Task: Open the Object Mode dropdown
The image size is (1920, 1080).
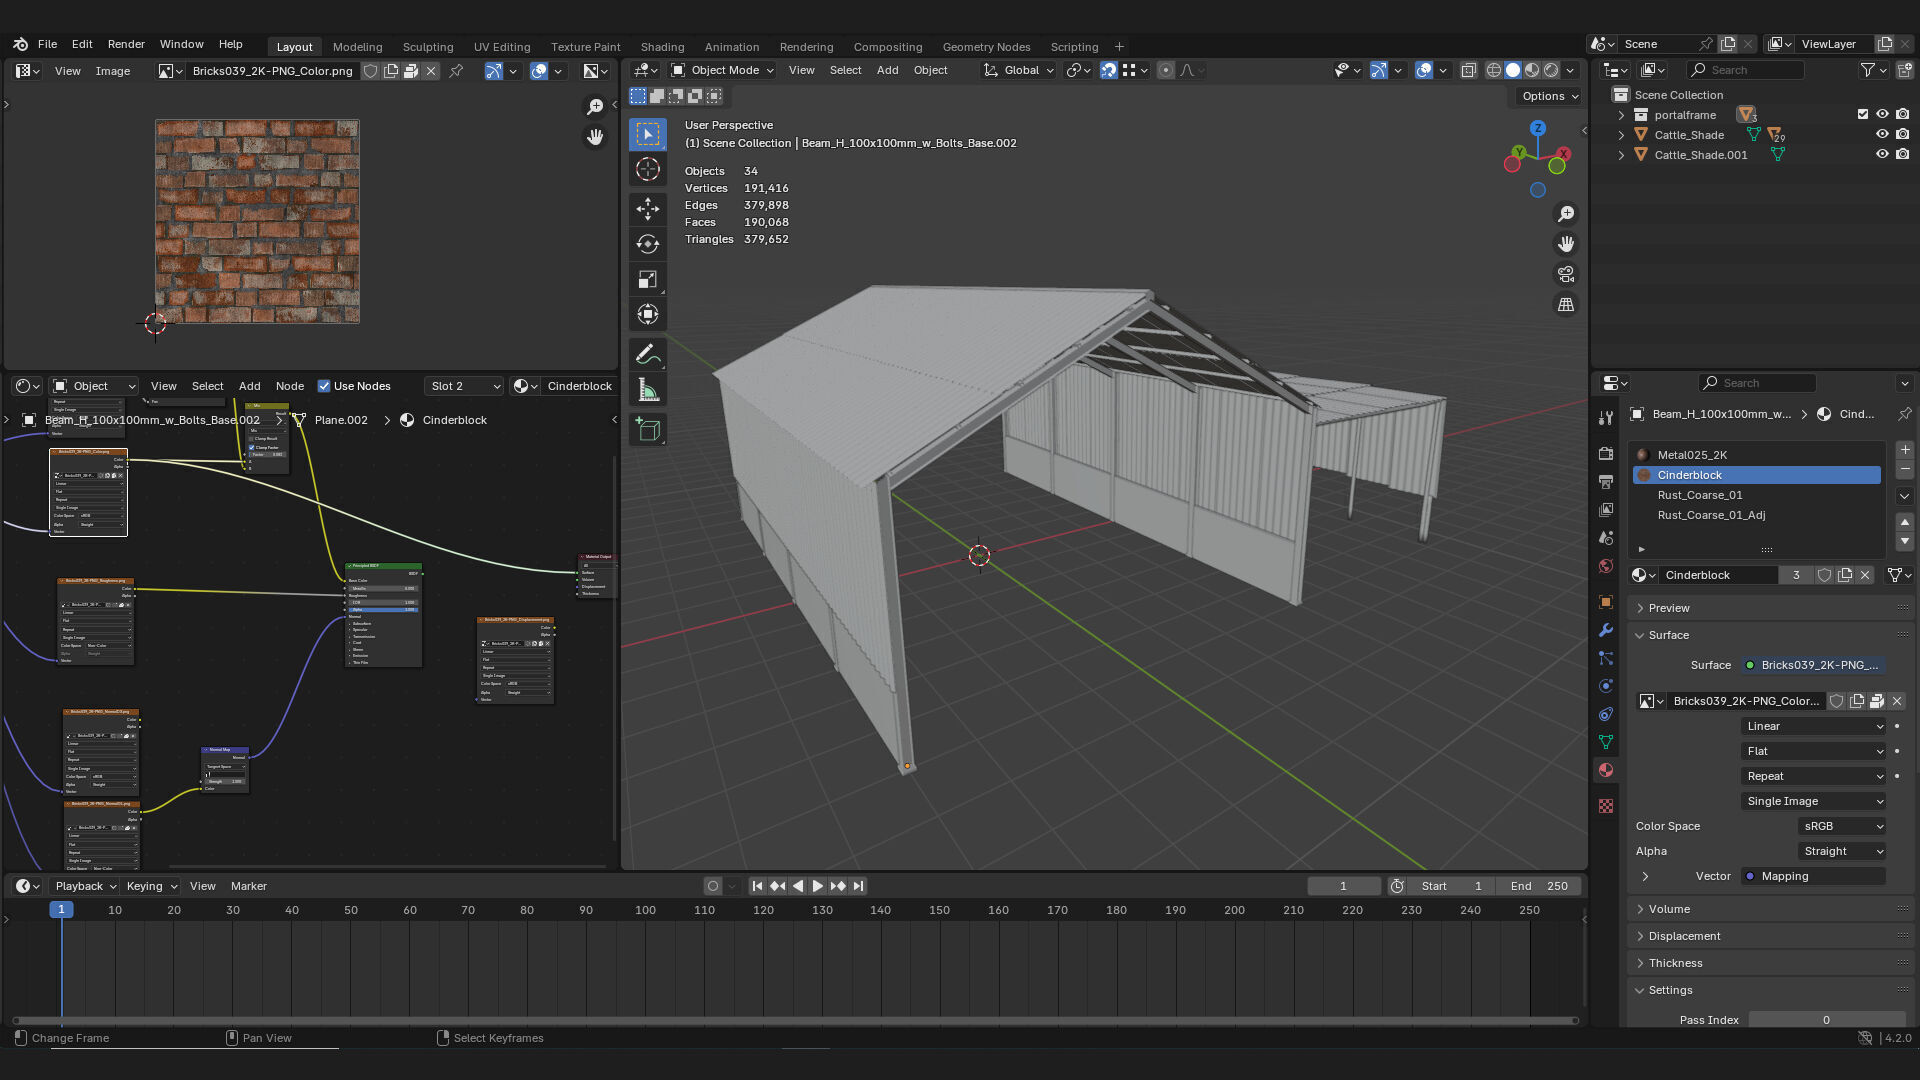Action: point(723,70)
